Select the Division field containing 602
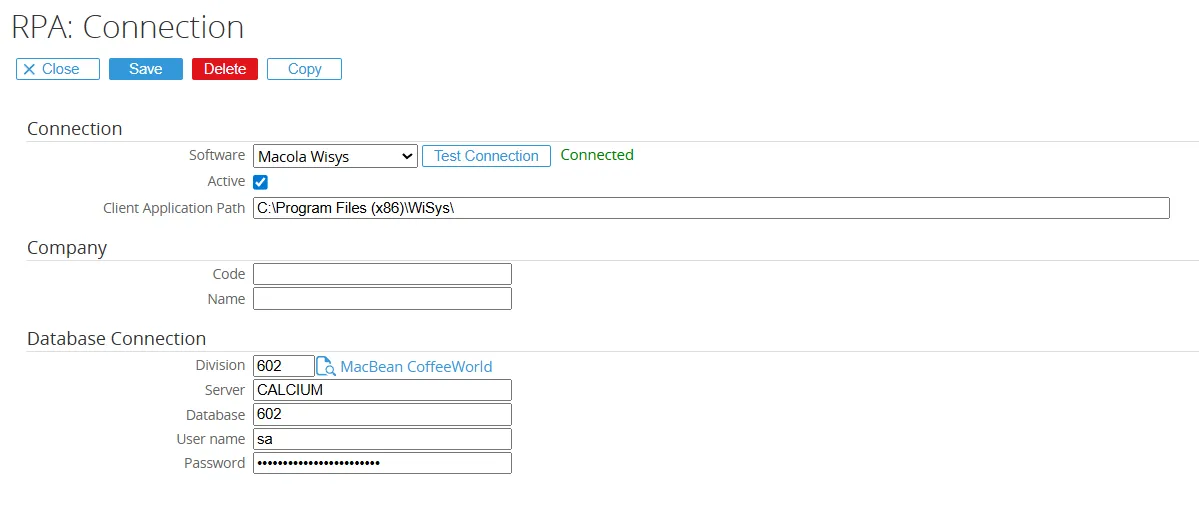Screen dimensions: 1199x512 284,366
